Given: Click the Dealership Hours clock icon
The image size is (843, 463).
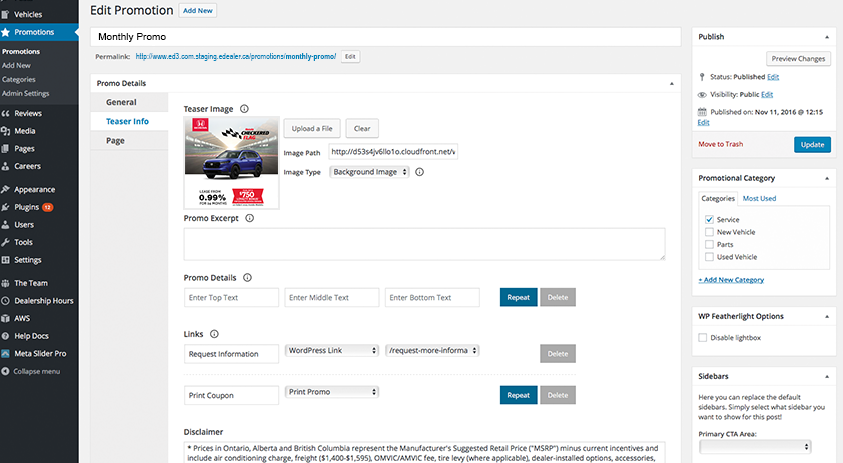Looking at the screenshot, I should click(x=5, y=301).
